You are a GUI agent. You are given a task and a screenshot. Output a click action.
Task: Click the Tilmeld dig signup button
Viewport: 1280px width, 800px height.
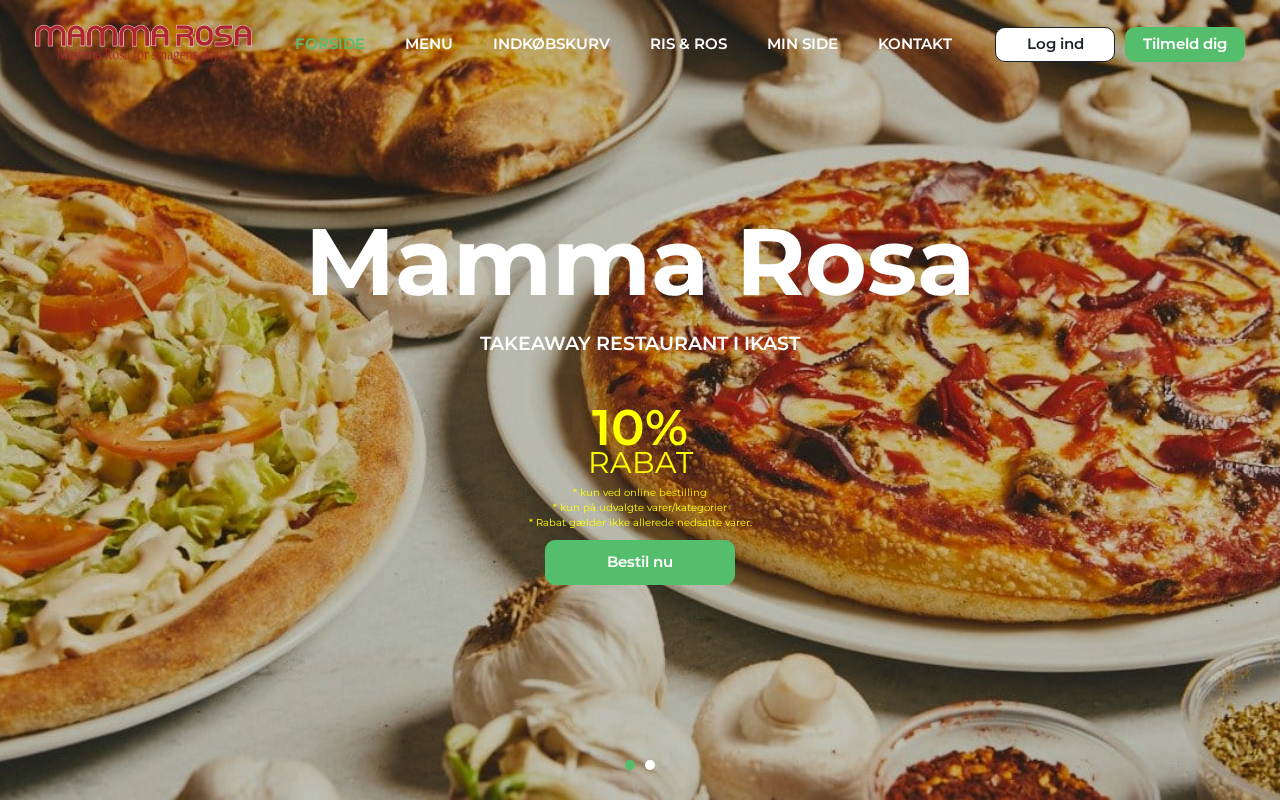[1185, 44]
